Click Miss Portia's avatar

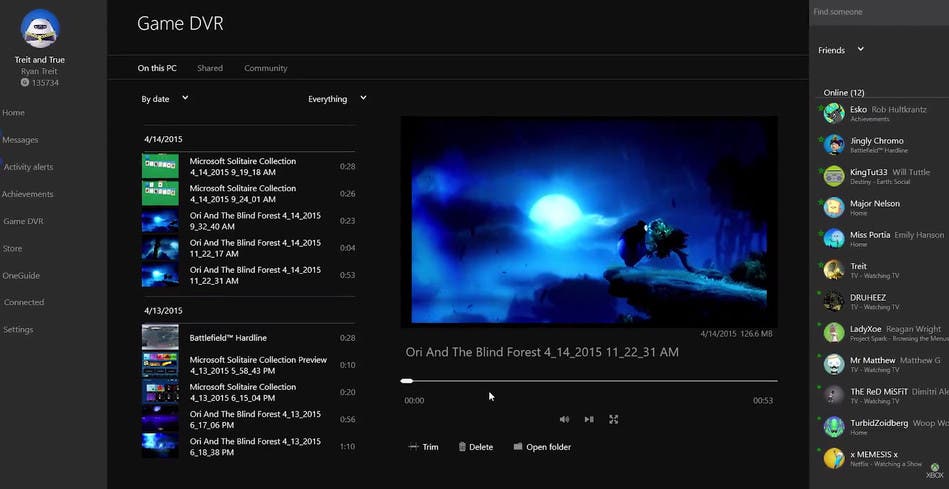833,238
